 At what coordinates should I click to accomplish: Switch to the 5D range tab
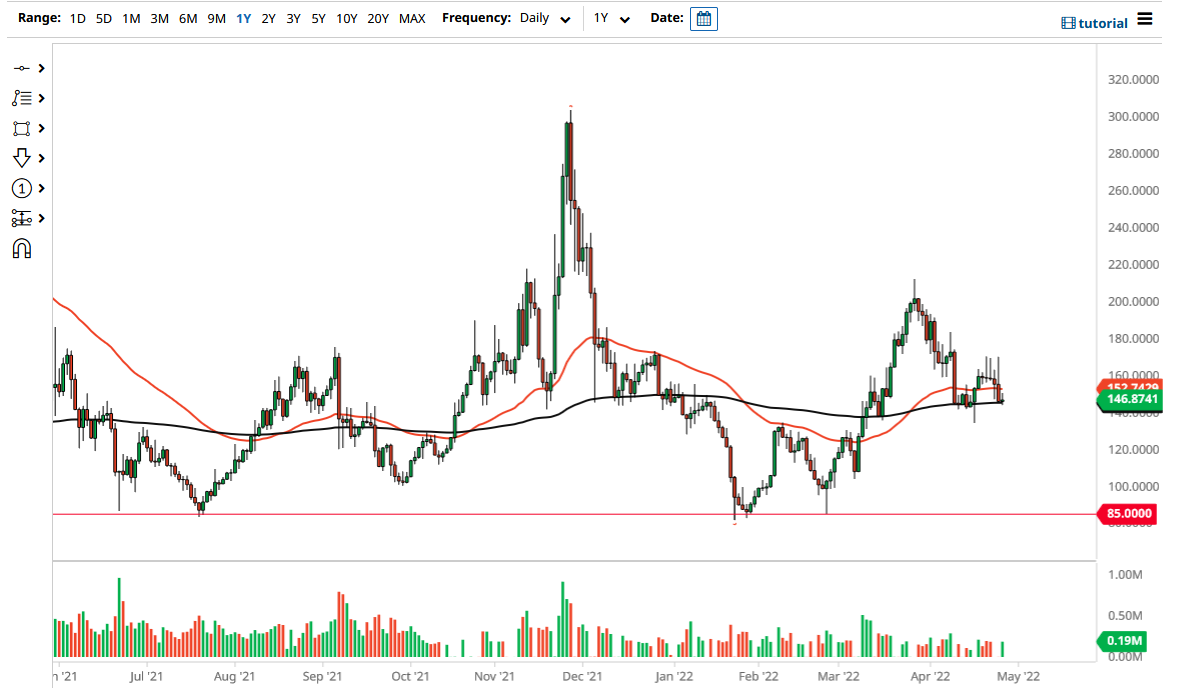tap(103, 18)
